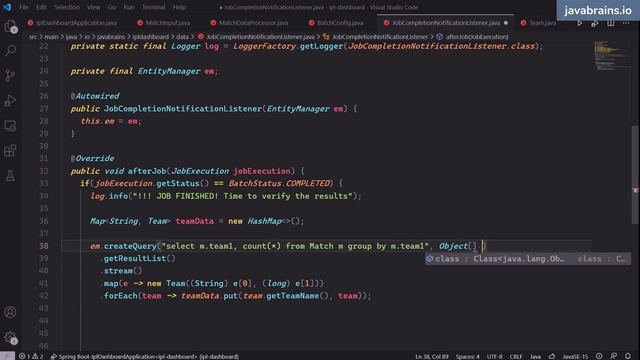This screenshot has width=640, height=360.
Task: Open the Problems panel via errors and warnings count
Action: click(x=31, y=356)
